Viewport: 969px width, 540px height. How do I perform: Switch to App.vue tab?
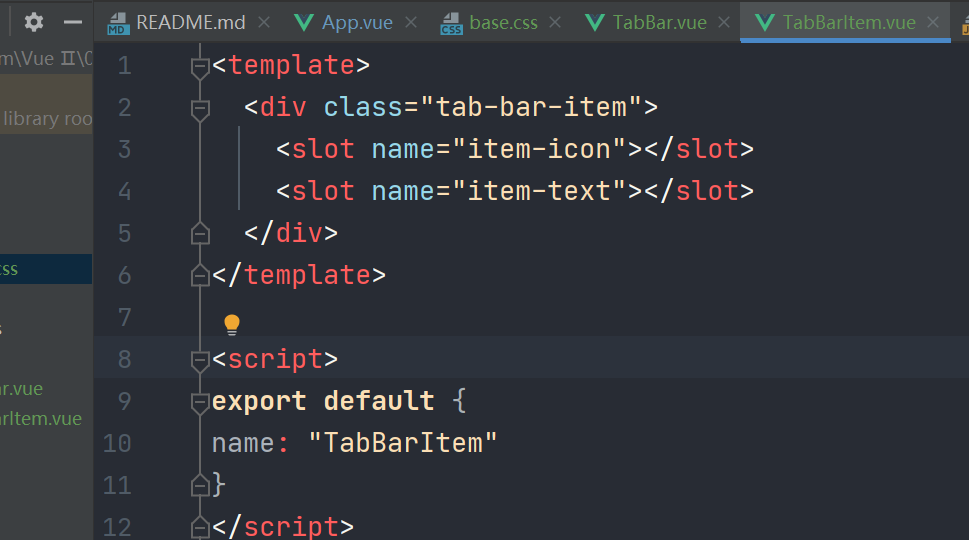pyautogui.click(x=357, y=23)
